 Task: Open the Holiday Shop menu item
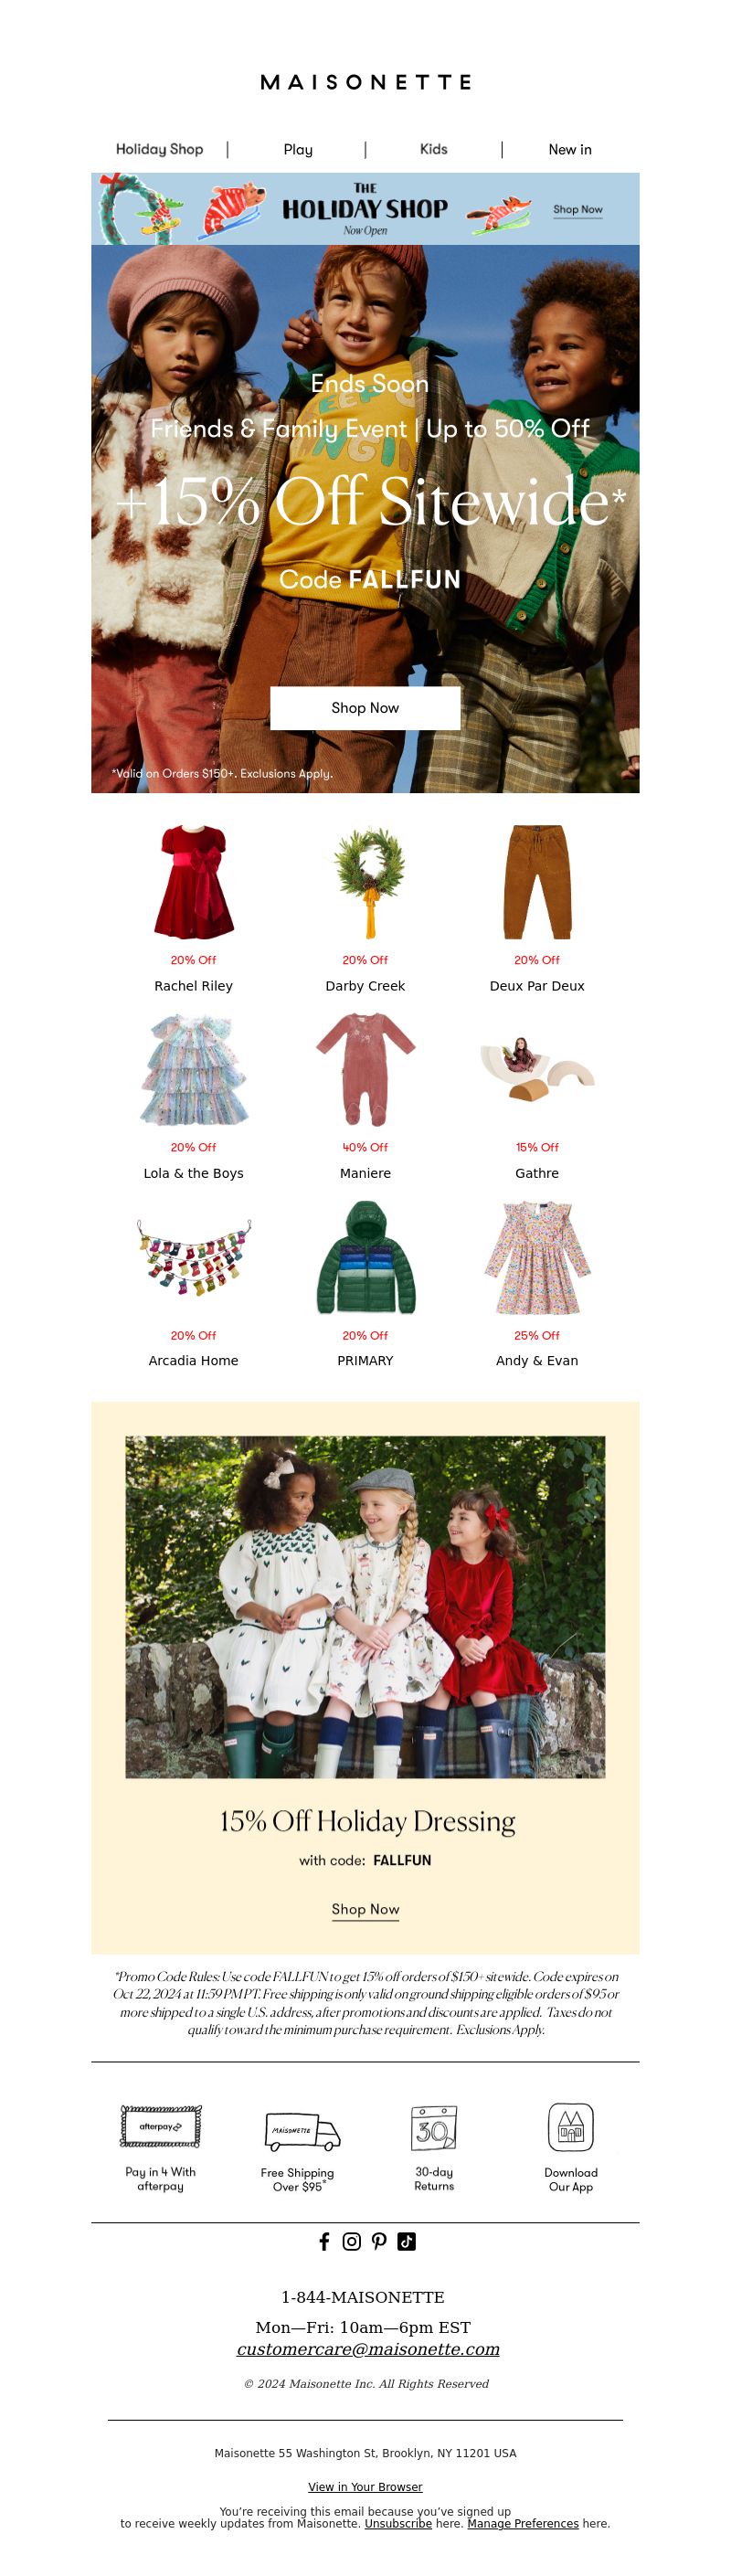160,149
